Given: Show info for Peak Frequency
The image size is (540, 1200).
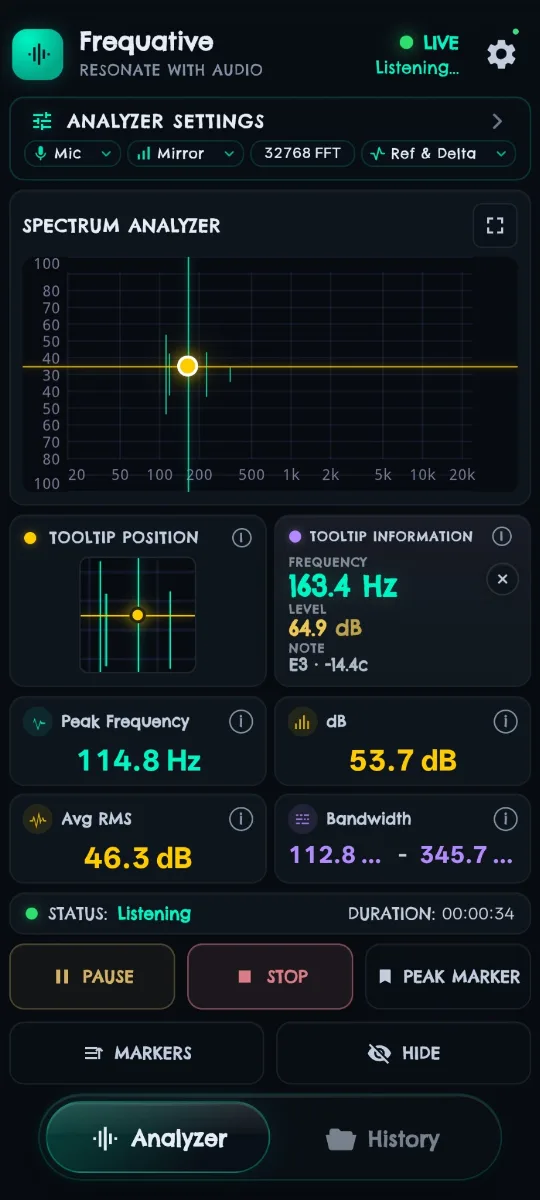Looking at the screenshot, I should point(241,721).
